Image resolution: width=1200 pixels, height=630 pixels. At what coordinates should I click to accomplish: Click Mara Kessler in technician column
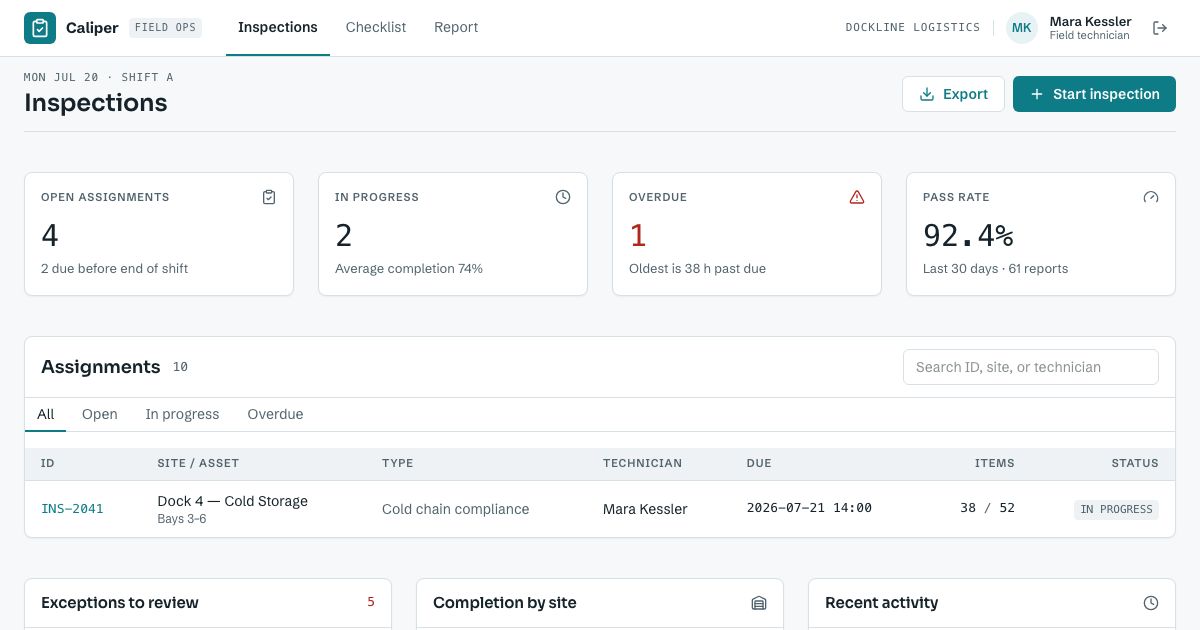pyautogui.click(x=645, y=509)
